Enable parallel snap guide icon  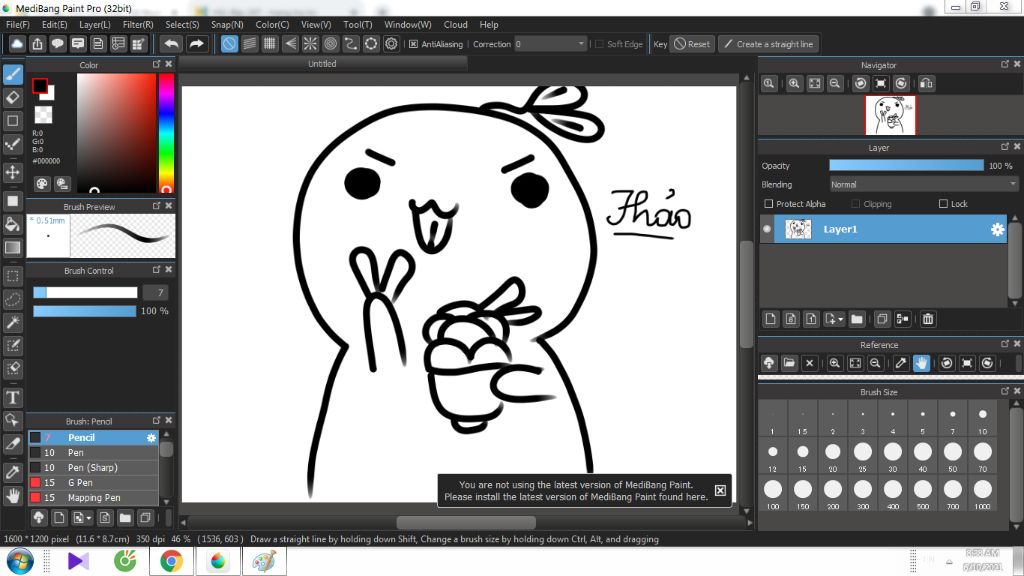(x=249, y=44)
